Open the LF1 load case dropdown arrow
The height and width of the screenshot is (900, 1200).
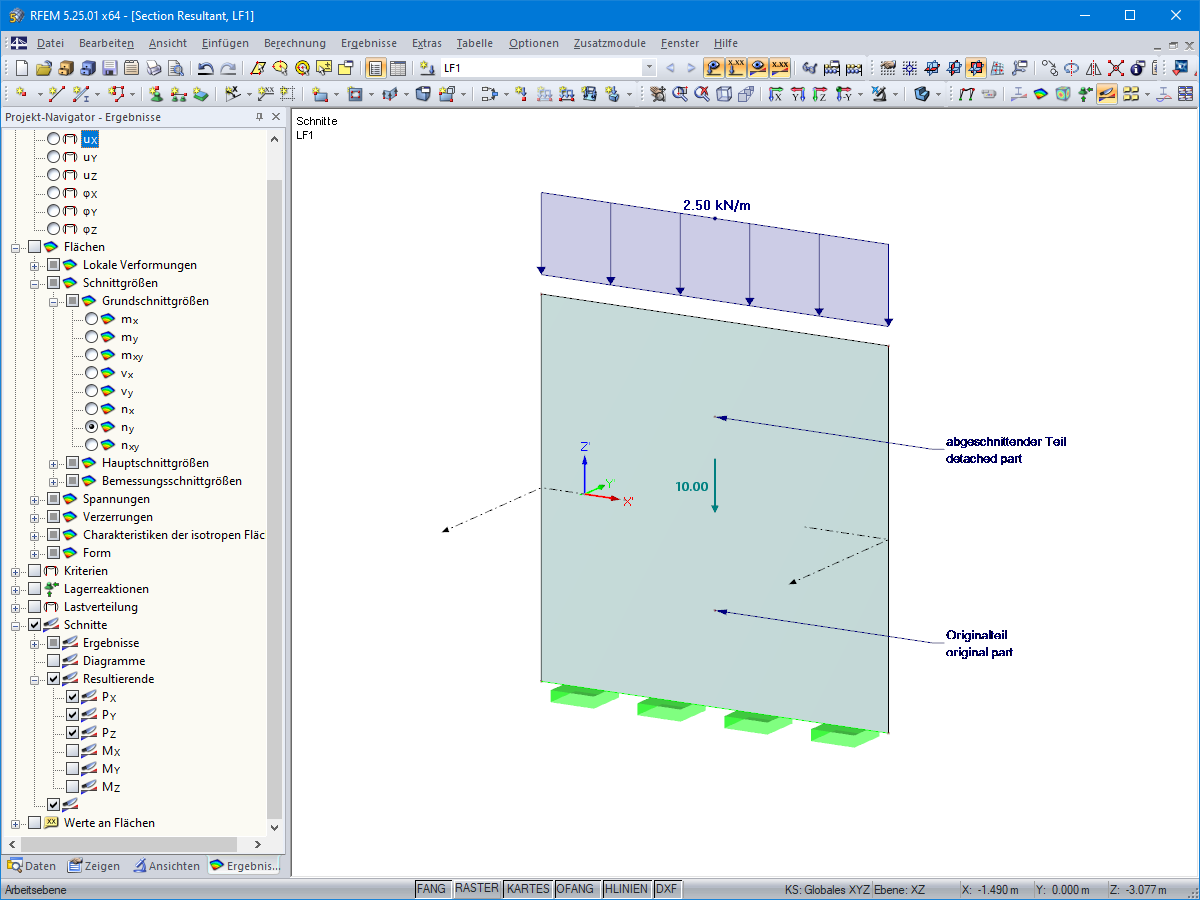tap(649, 68)
